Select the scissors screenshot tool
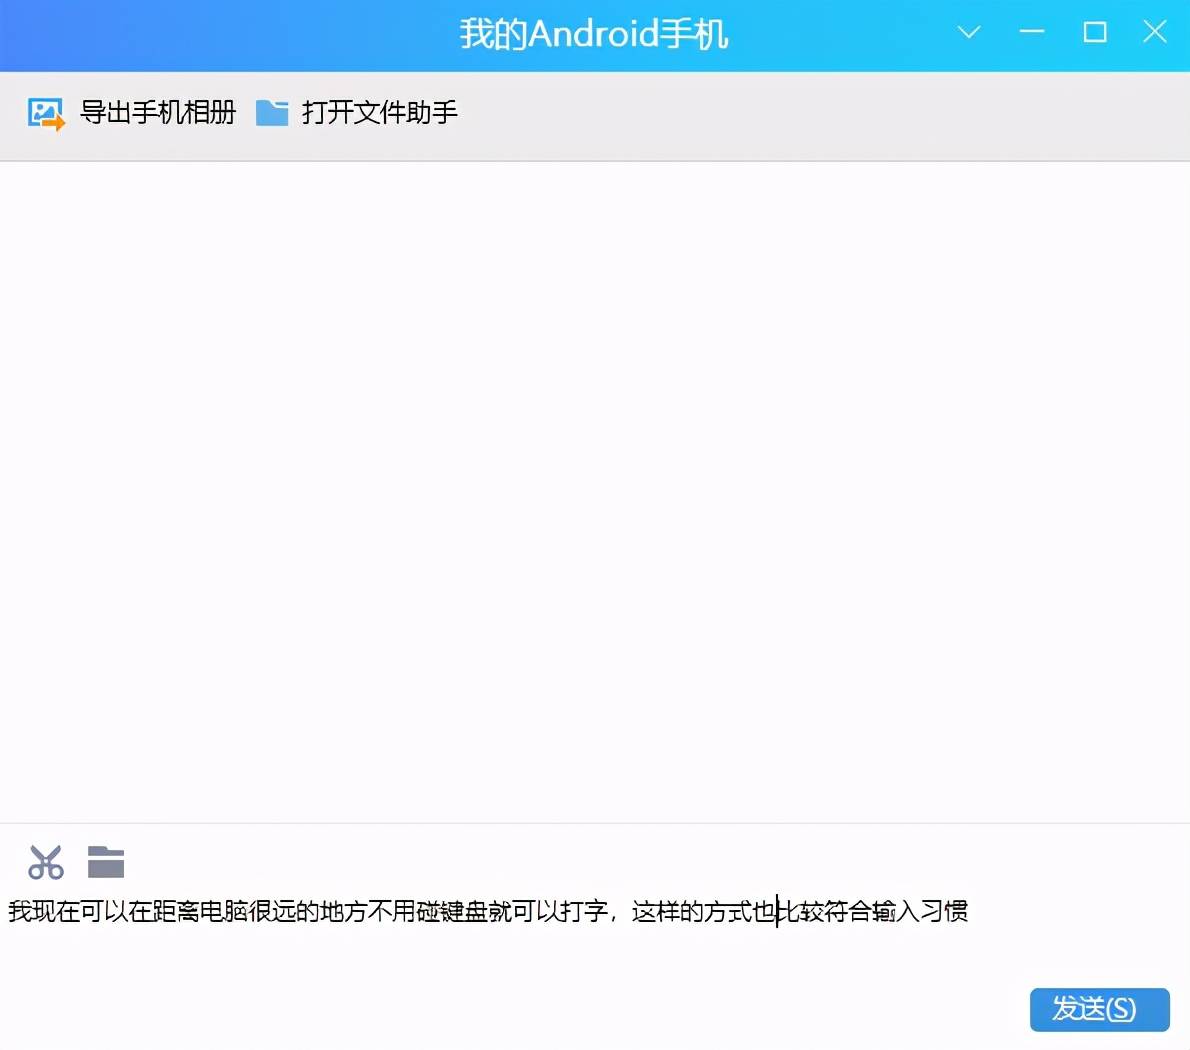 pos(46,862)
